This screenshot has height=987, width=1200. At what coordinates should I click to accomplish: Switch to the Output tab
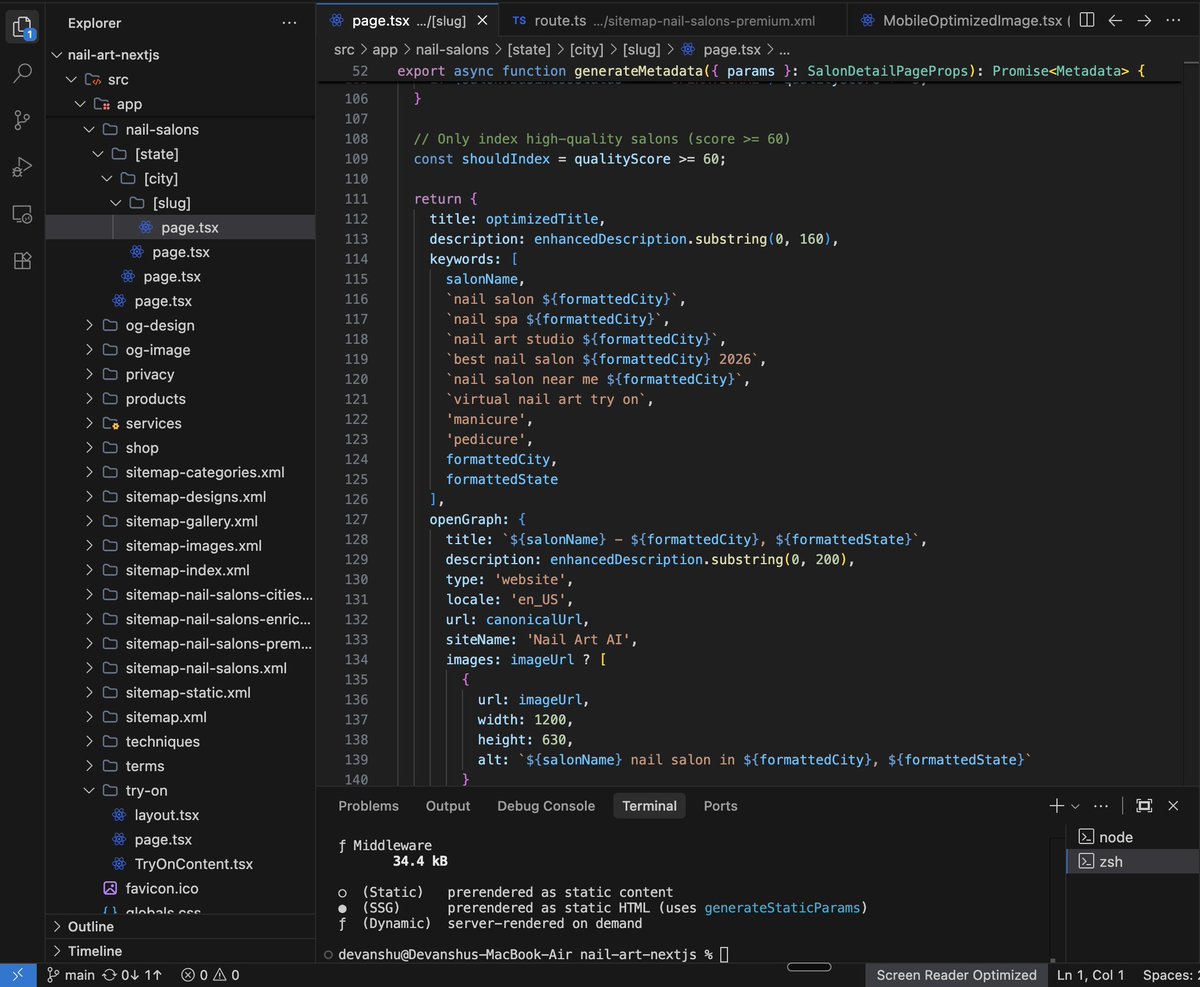coord(448,806)
